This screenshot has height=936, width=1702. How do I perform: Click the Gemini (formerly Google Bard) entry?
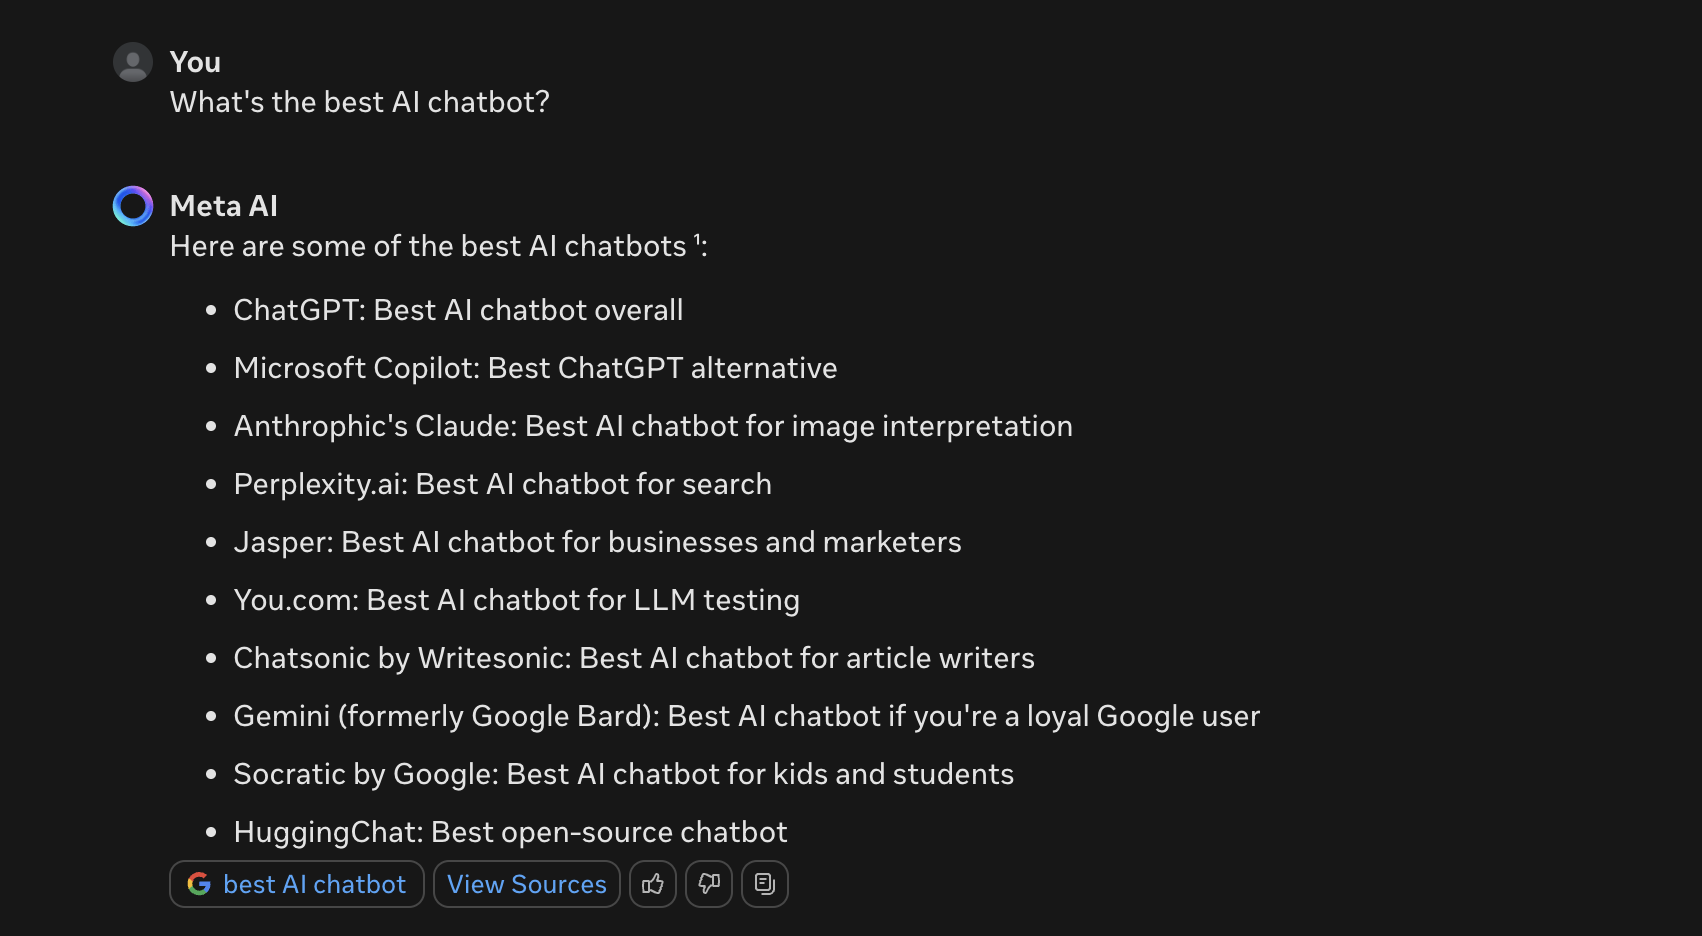[x=746, y=716]
